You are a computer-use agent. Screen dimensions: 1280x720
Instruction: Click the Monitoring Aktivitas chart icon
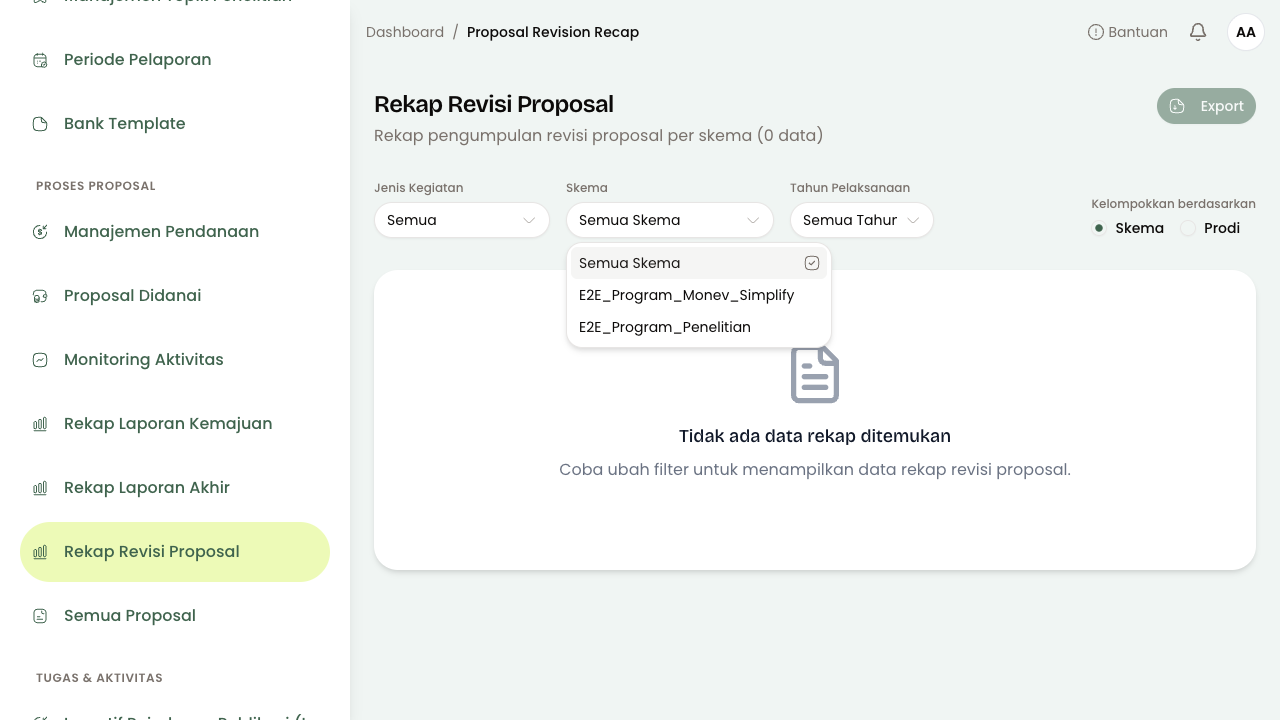point(40,360)
